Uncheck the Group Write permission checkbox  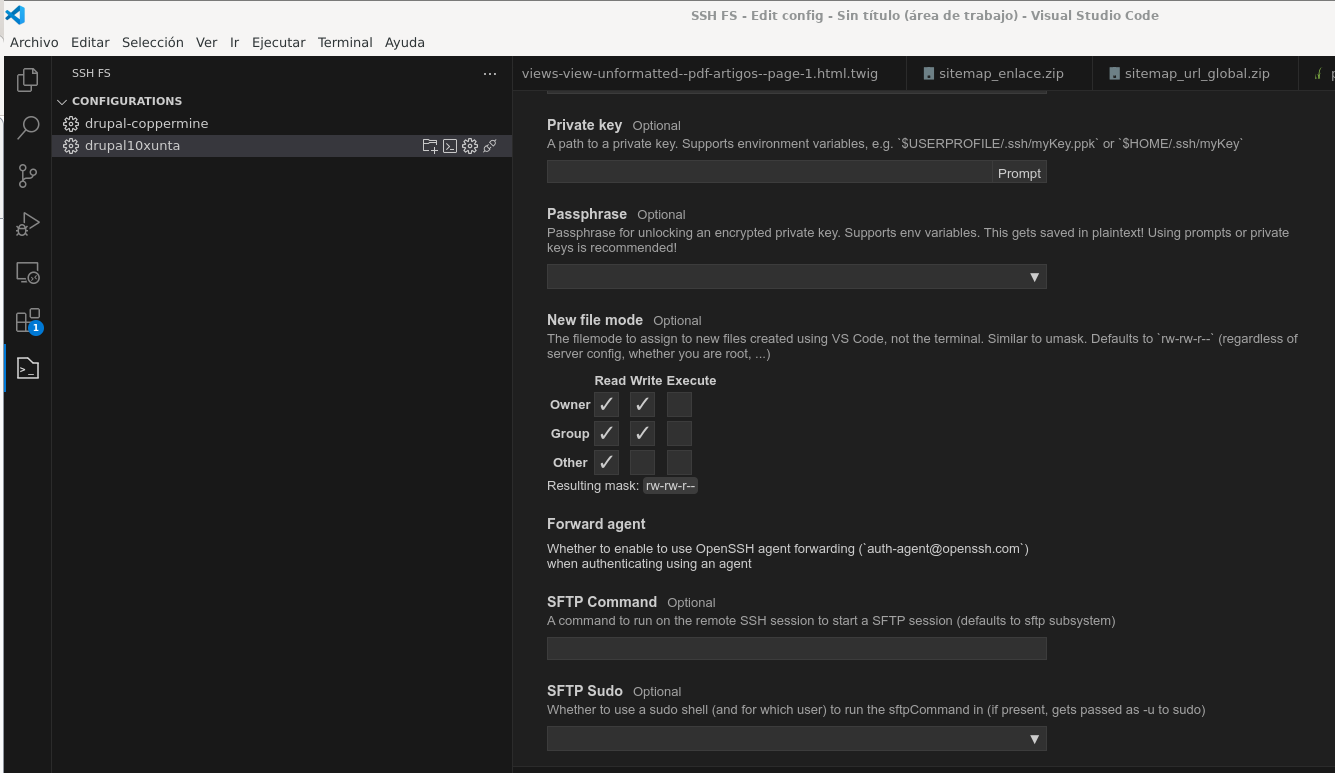pos(642,434)
